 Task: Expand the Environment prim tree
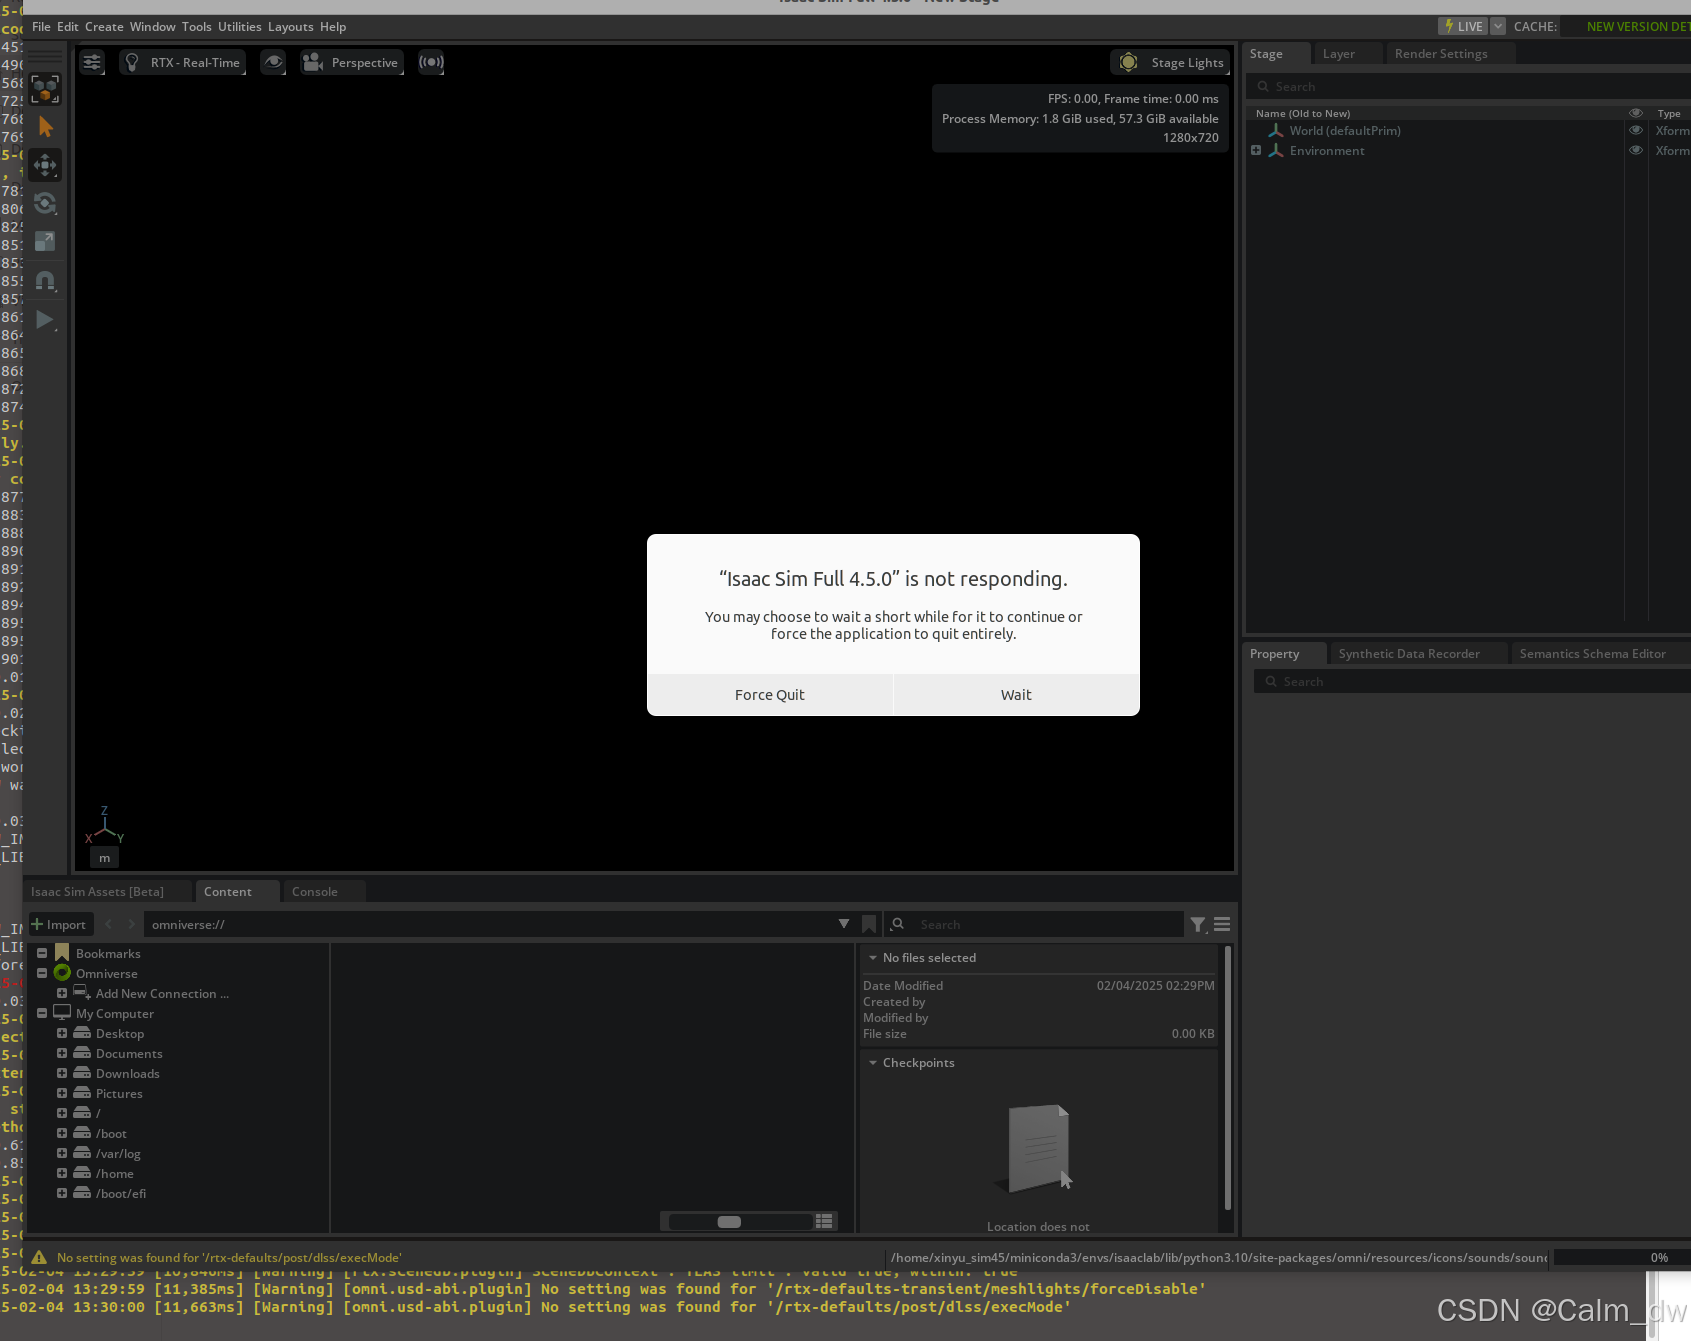[x=1256, y=151]
